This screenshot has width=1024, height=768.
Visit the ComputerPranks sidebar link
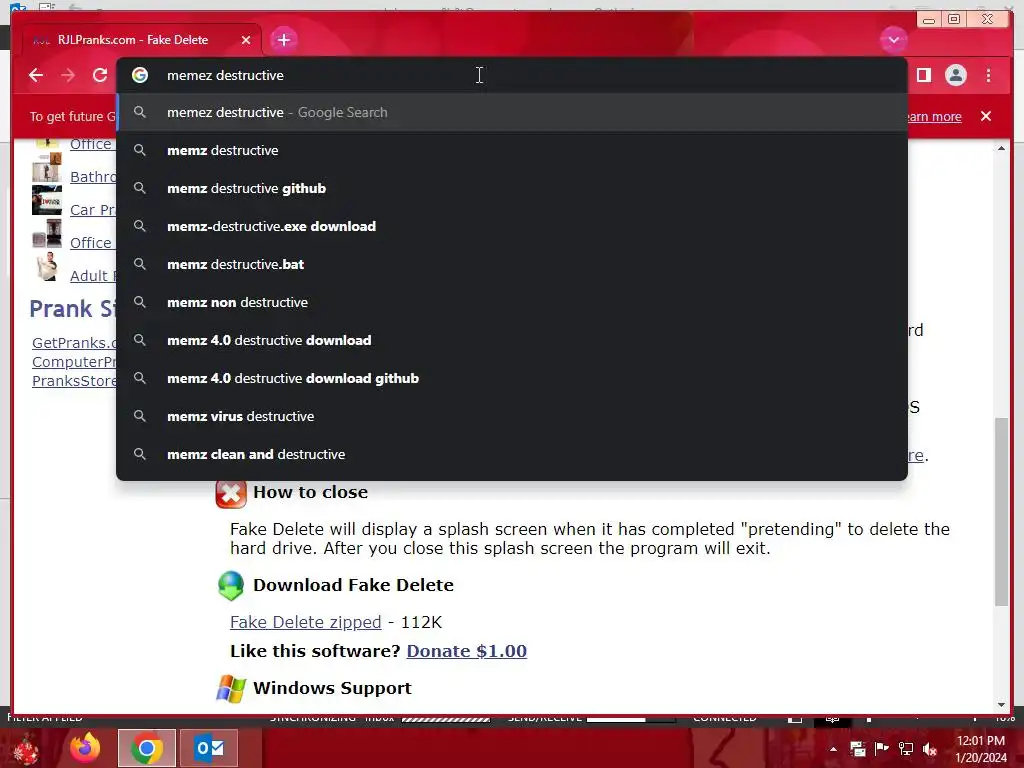74,361
